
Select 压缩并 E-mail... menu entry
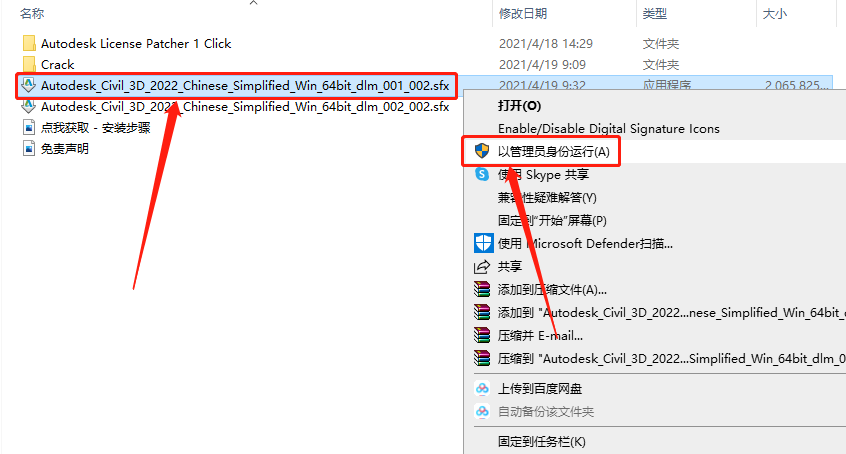[x=540, y=336]
